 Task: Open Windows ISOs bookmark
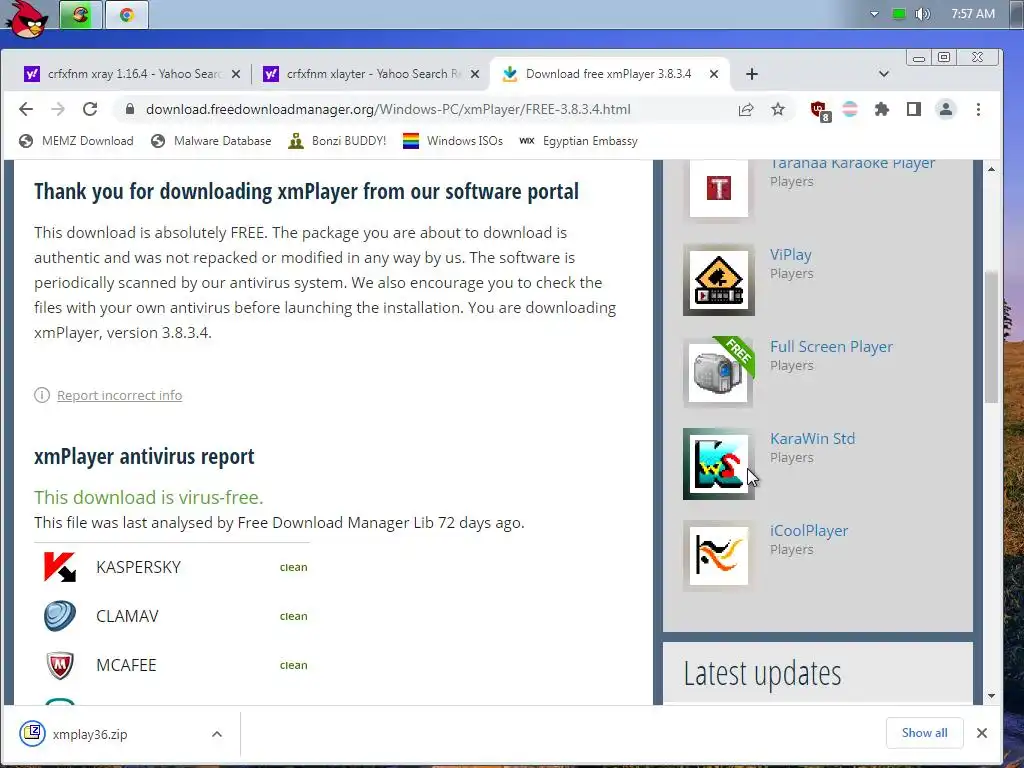[x=453, y=141]
